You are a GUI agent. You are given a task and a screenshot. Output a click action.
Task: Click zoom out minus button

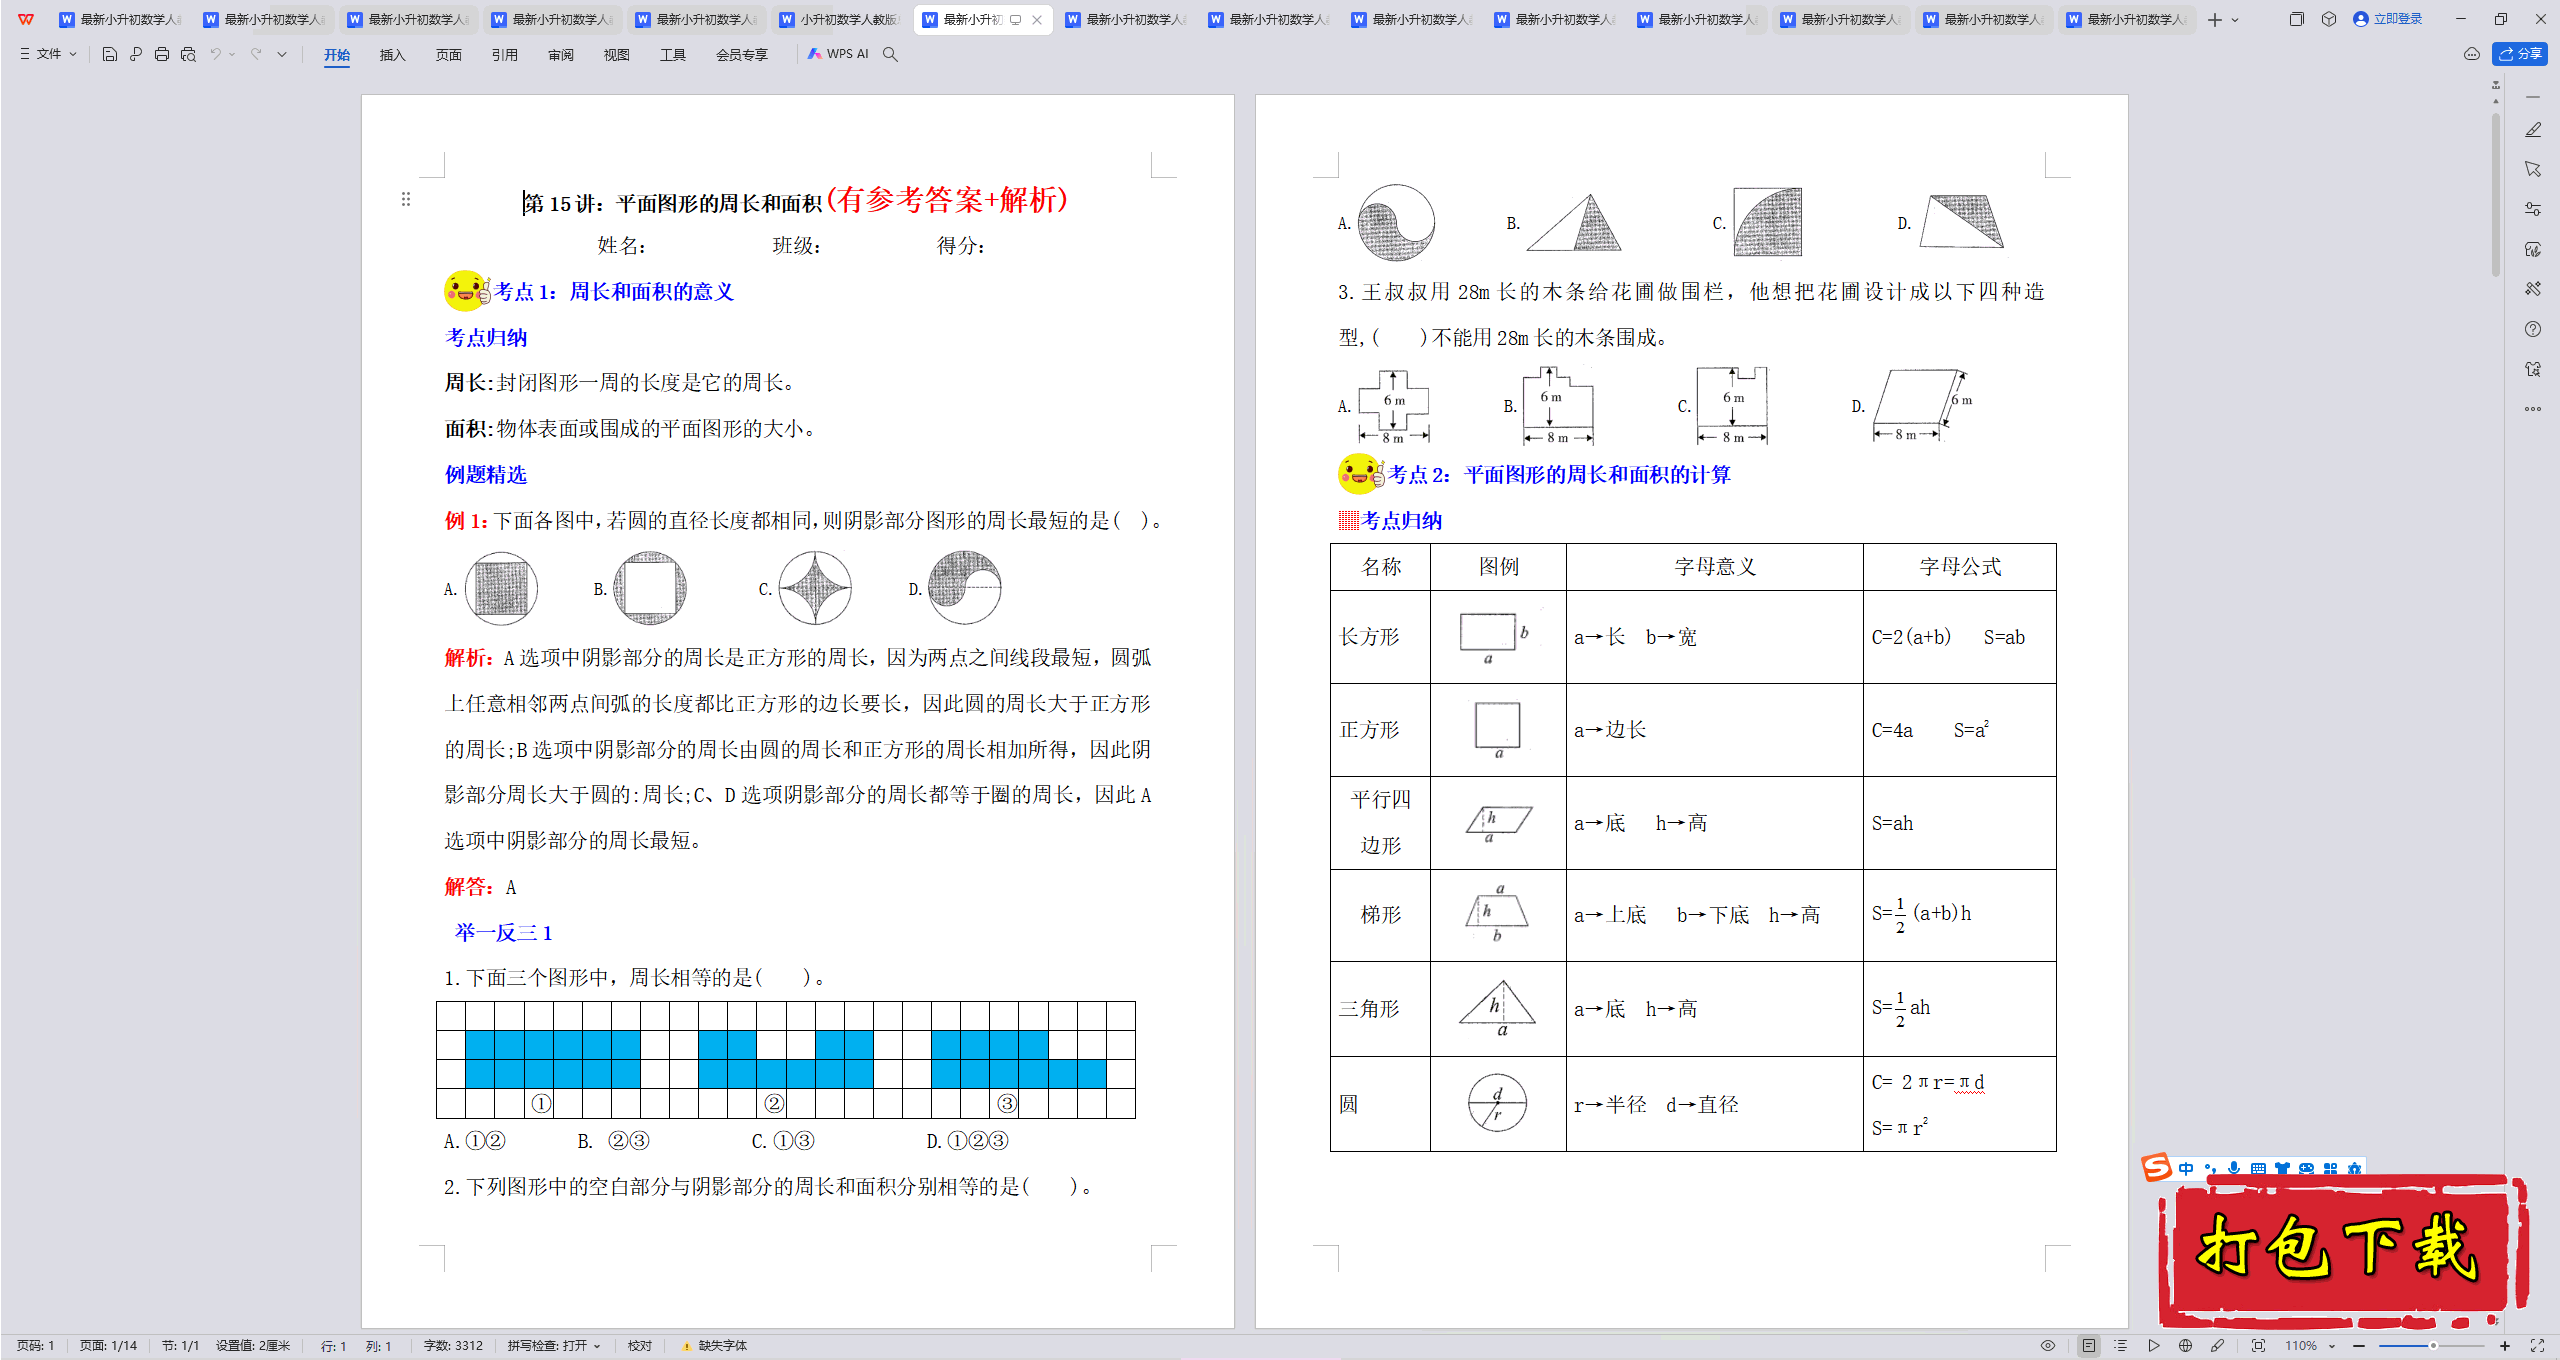pyautogui.click(x=2359, y=1346)
